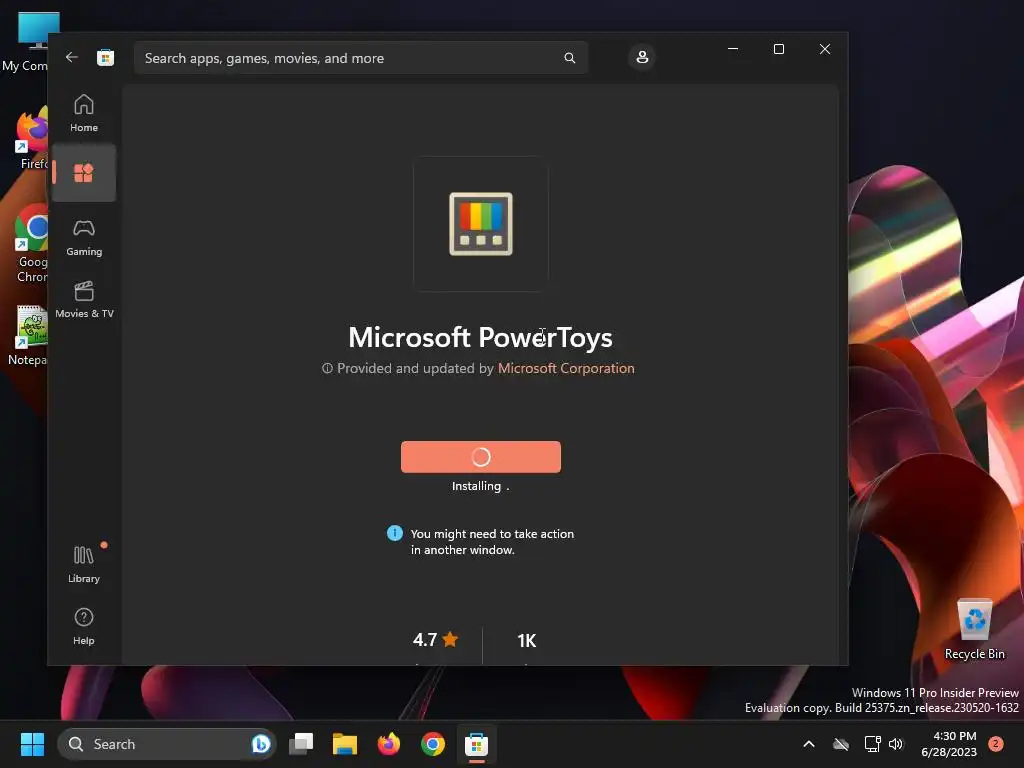This screenshot has height=768, width=1024.
Task: Open the user account profile icon
Action: pos(642,57)
